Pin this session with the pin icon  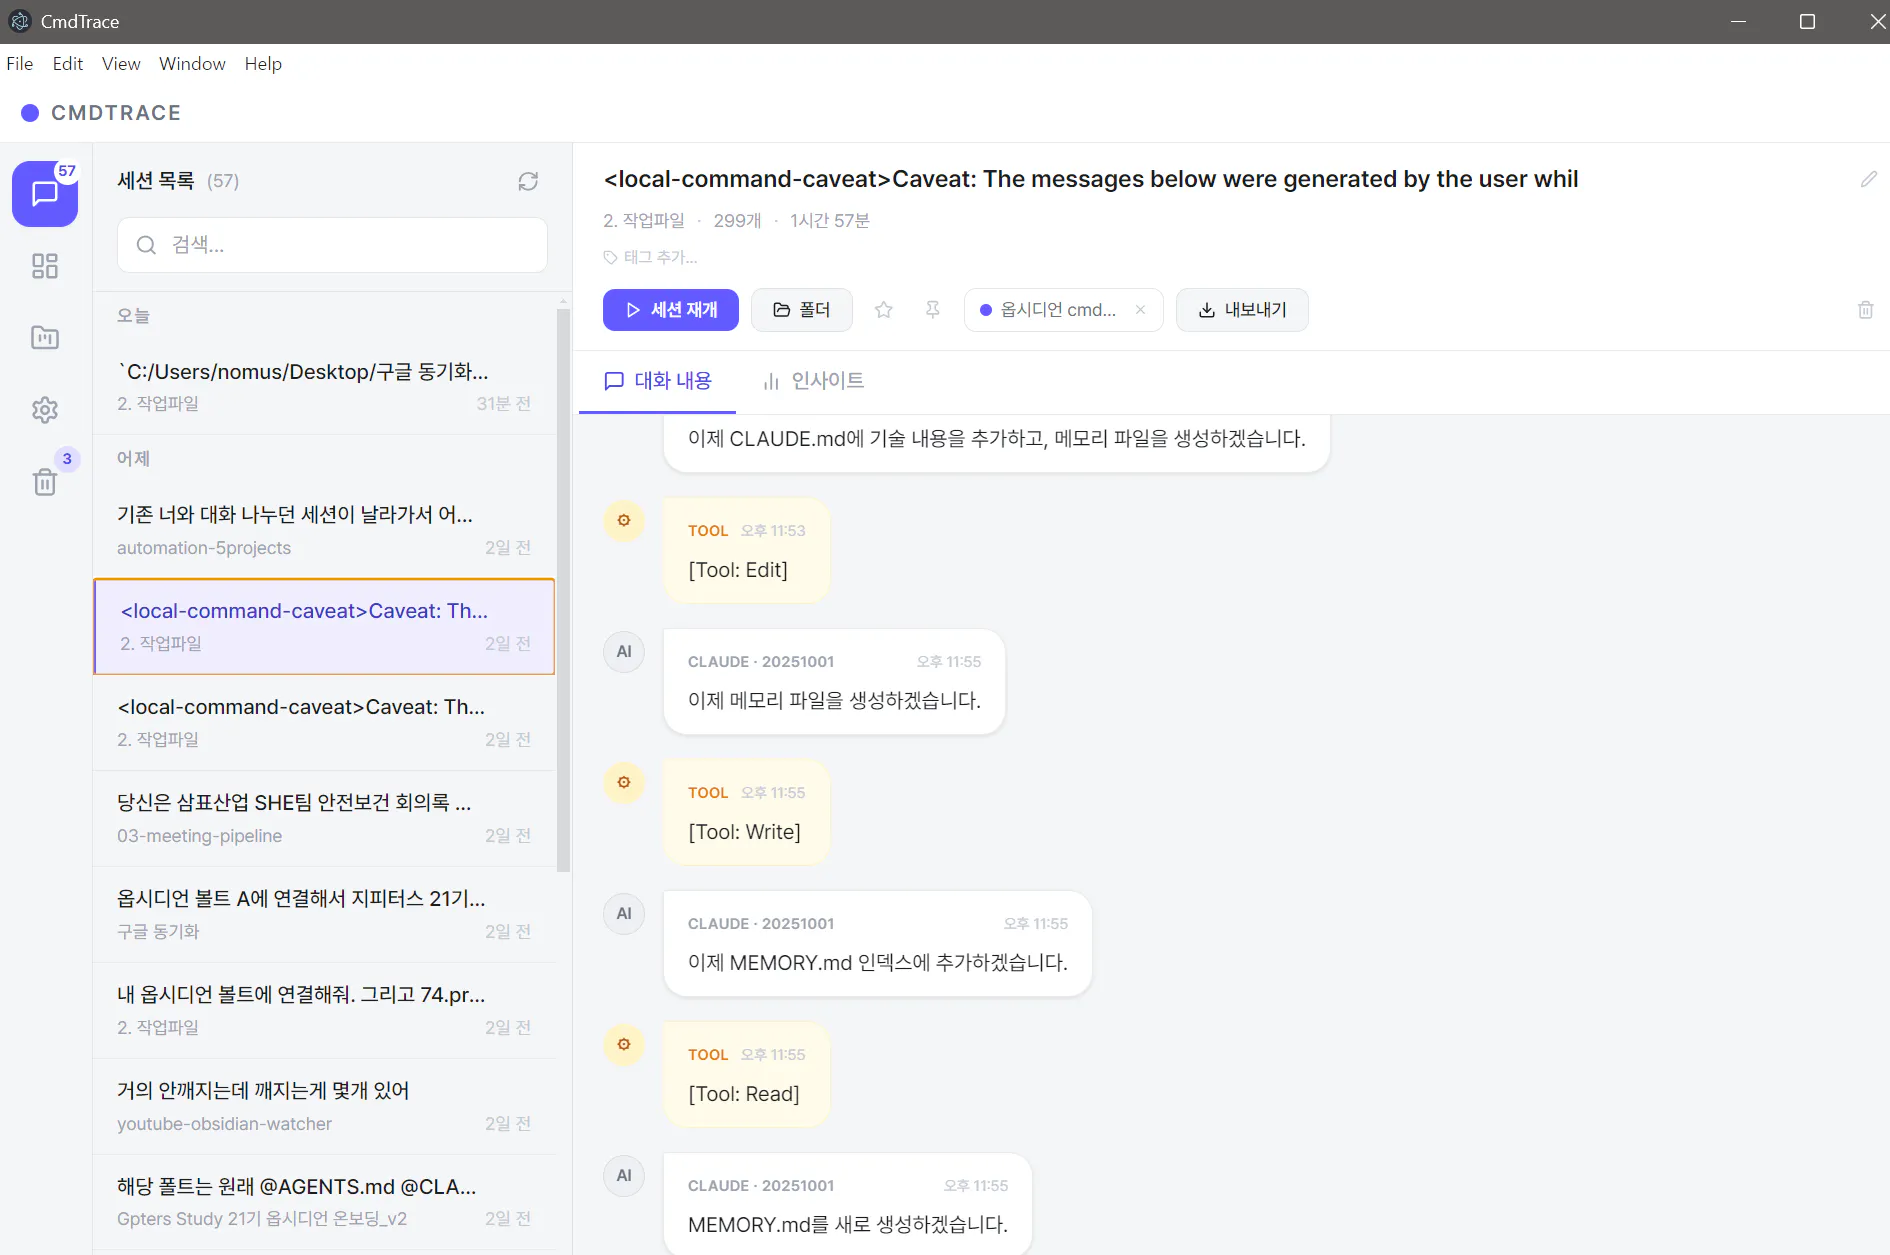(x=932, y=310)
